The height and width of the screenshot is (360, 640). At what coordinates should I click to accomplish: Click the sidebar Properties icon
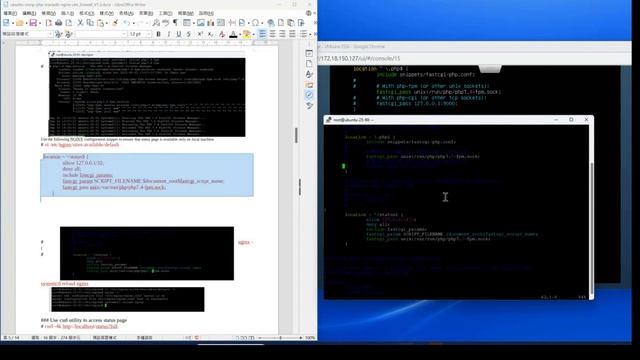pyautogui.click(x=309, y=53)
